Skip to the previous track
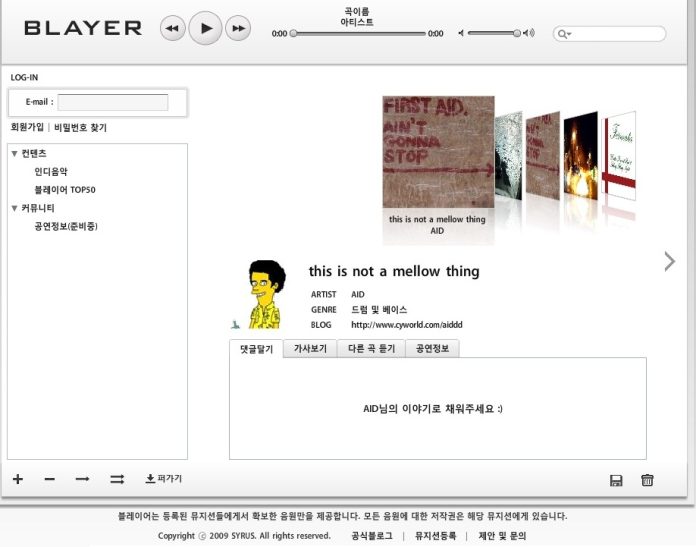The width and height of the screenshot is (696, 547). tap(173, 29)
